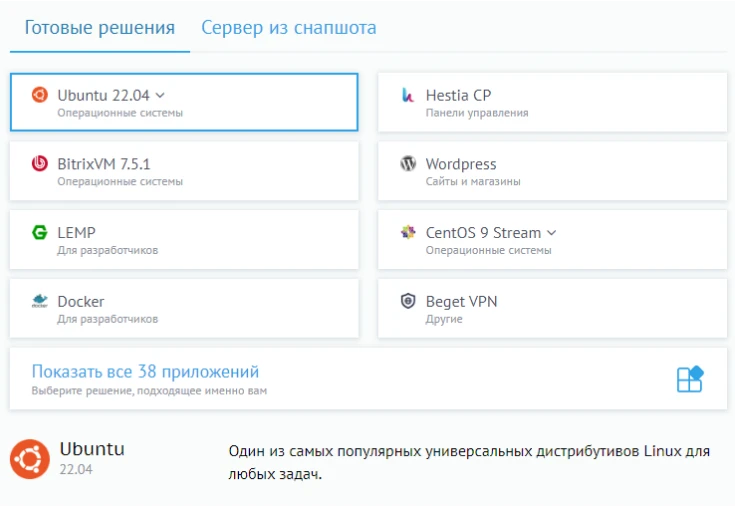Click the Hestia CP logo icon

coord(408,95)
